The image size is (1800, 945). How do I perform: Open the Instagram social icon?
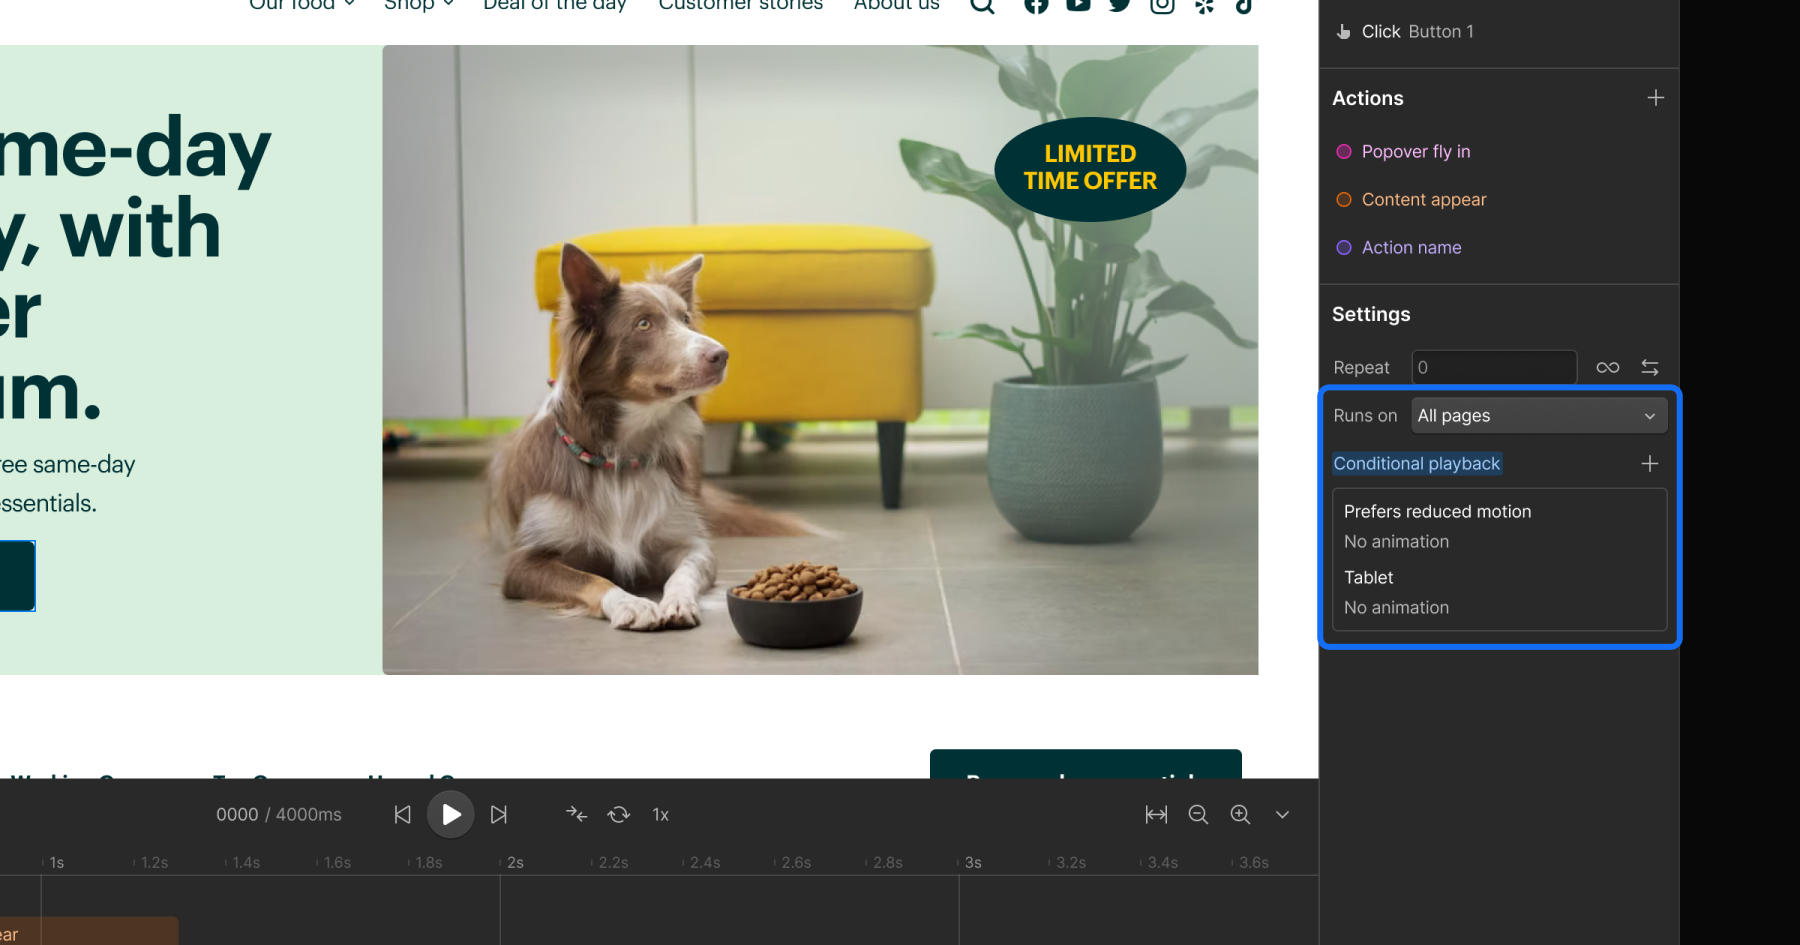tap(1162, 5)
